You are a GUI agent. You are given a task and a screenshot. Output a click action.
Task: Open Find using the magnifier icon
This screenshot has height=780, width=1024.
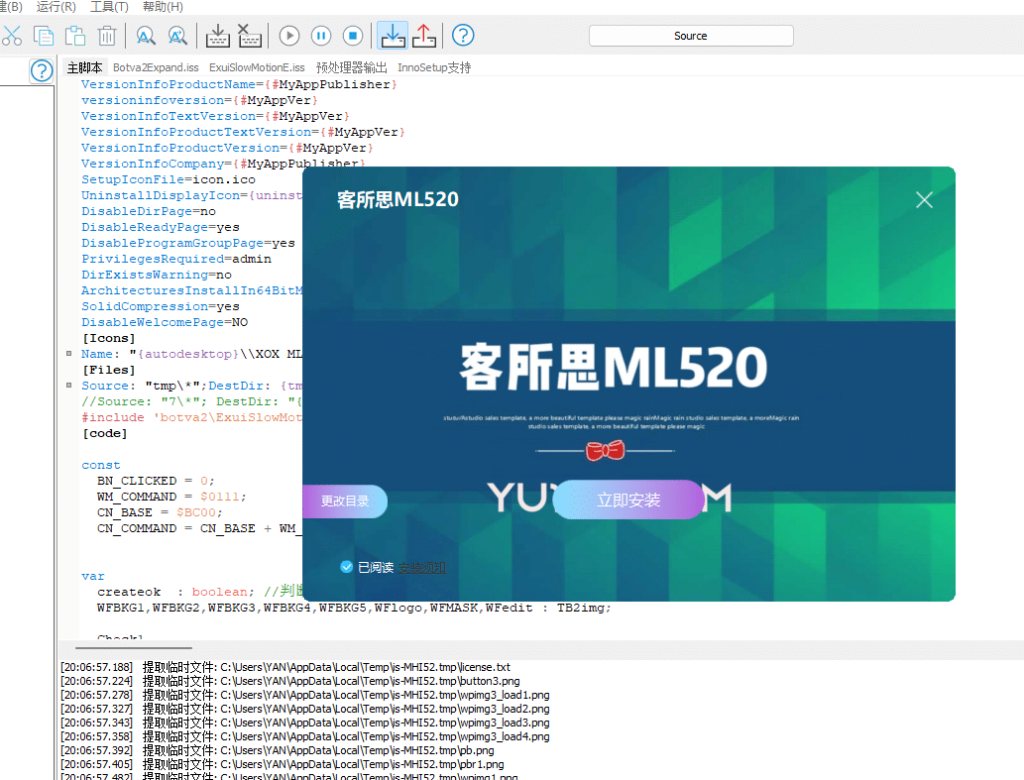tap(145, 35)
